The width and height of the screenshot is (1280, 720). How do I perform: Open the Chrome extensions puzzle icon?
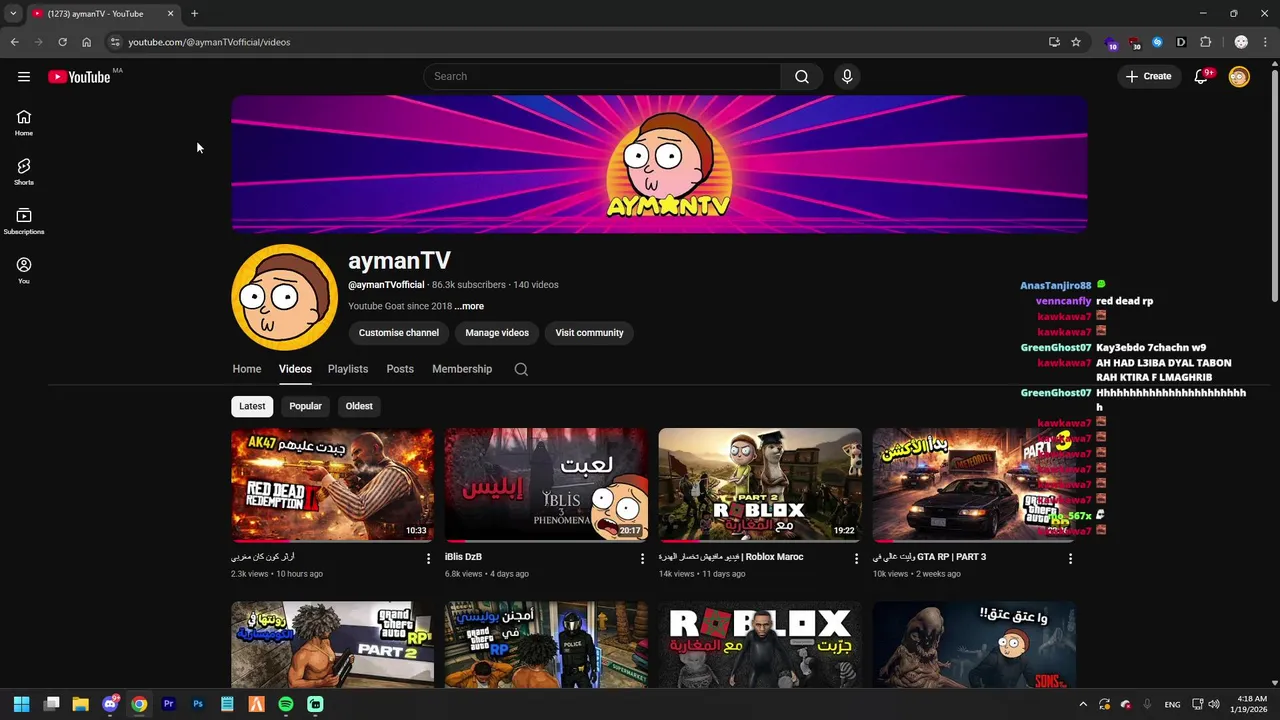click(x=1205, y=42)
